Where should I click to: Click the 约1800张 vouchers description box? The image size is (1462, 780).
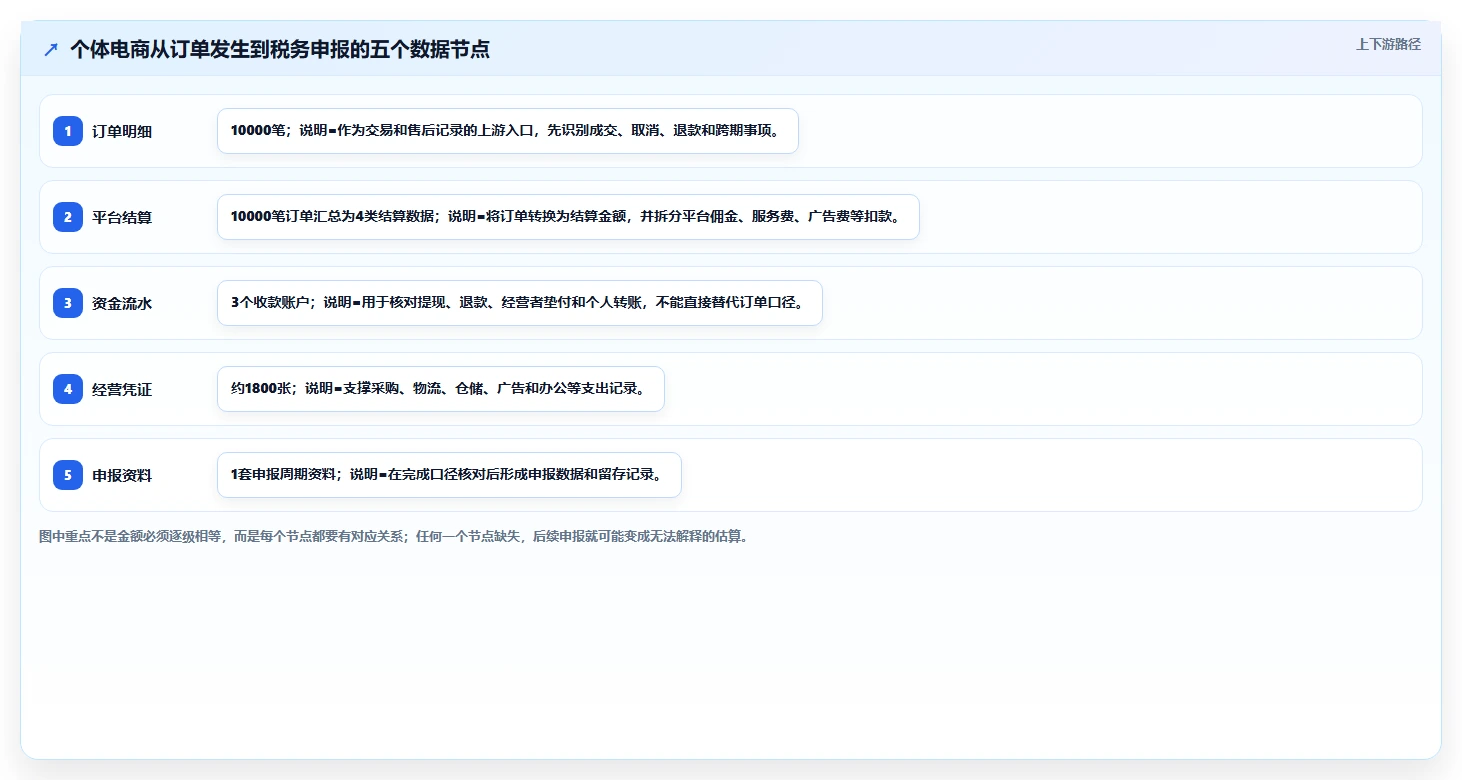[441, 389]
